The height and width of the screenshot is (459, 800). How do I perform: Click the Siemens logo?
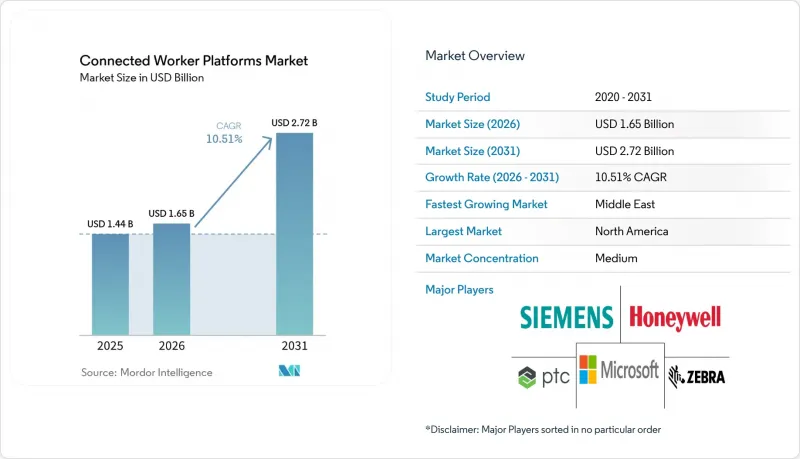[566, 317]
